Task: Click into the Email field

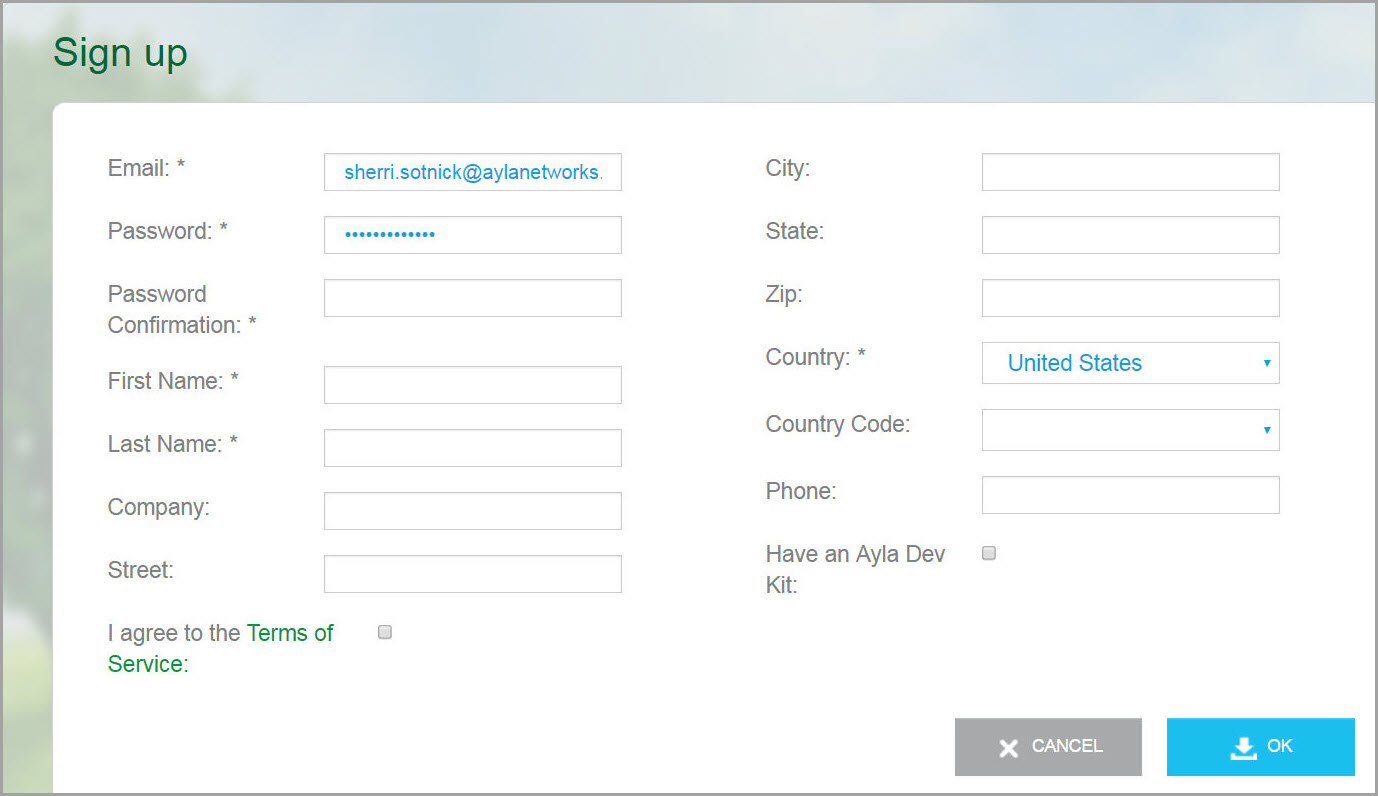Action: [x=472, y=172]
